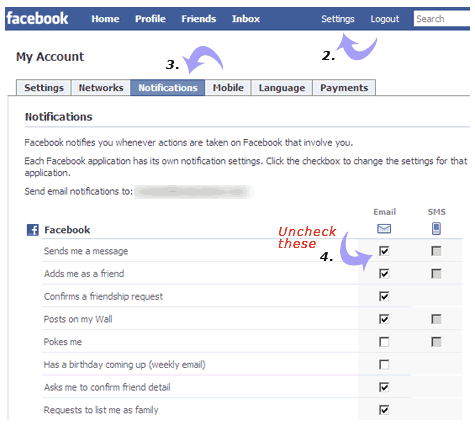
Task: Toggle SMS for Sends me a message
Action: pyautogui.click(x=436, y=251)
